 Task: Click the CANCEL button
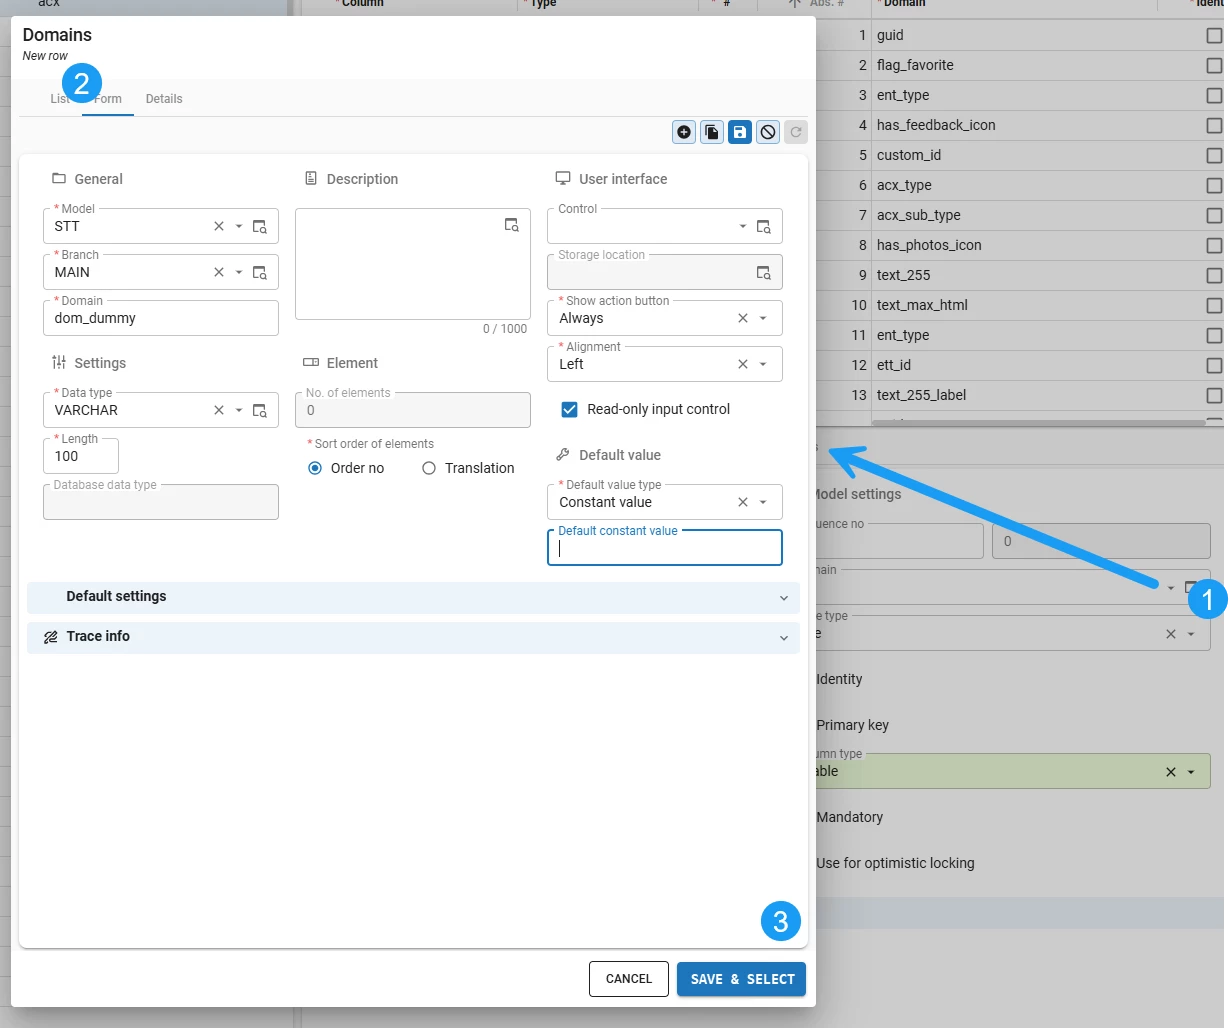(x=628, y=979)
